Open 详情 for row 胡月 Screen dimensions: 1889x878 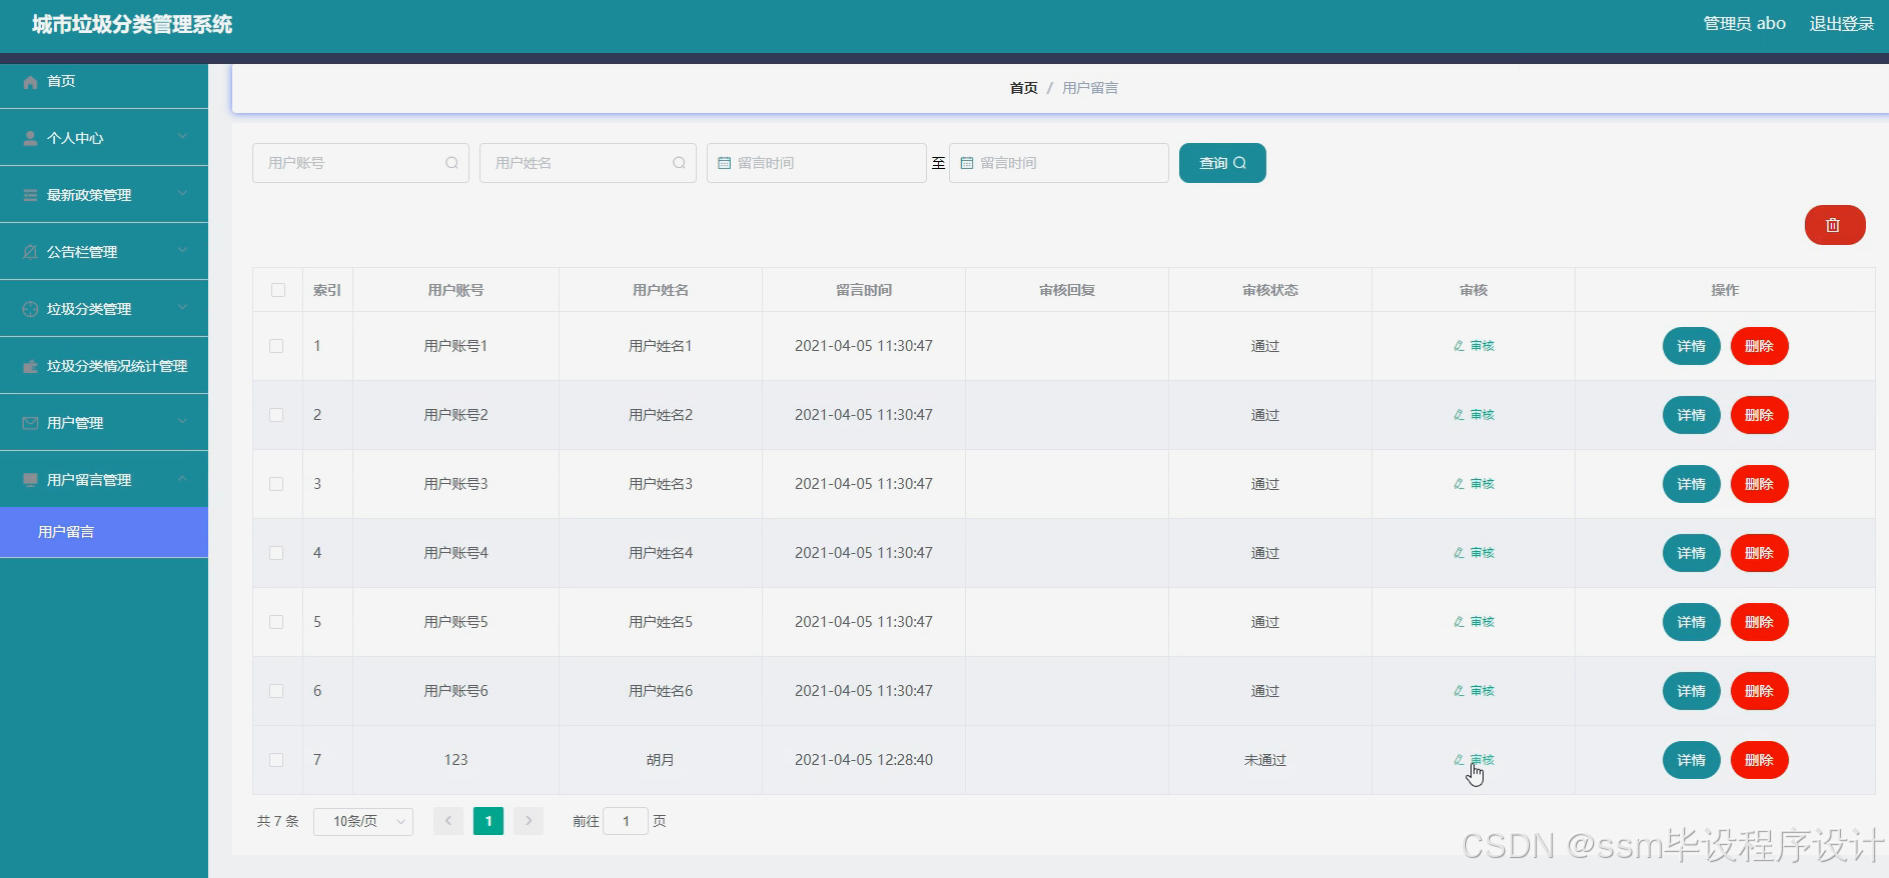[x=1691, y=760]
